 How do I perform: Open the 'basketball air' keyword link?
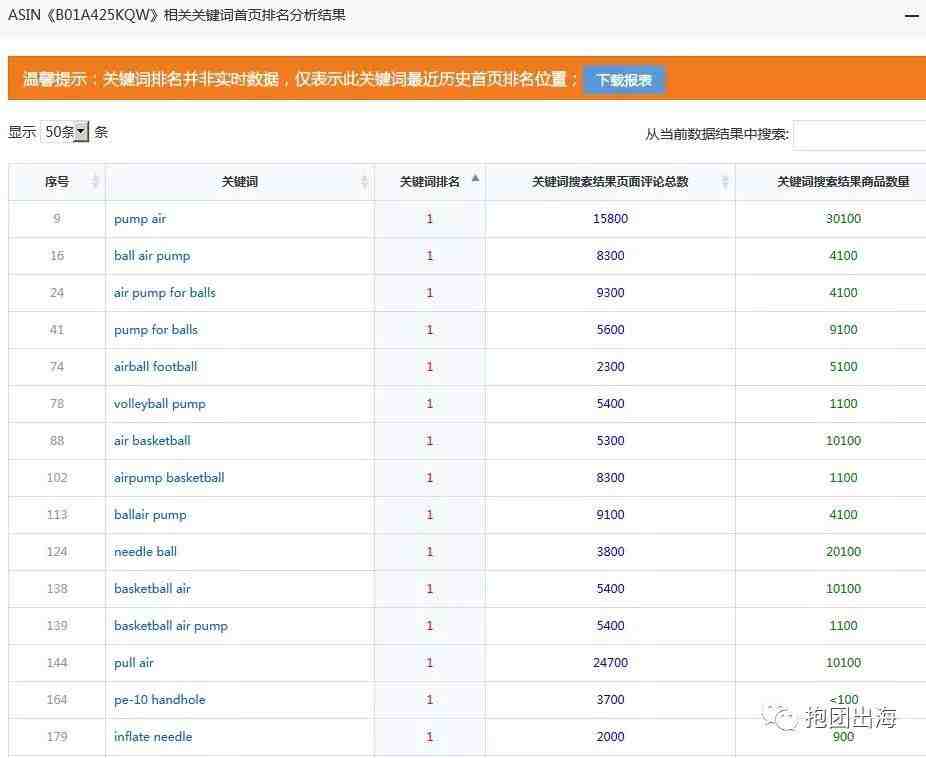[x=152, y=589]
